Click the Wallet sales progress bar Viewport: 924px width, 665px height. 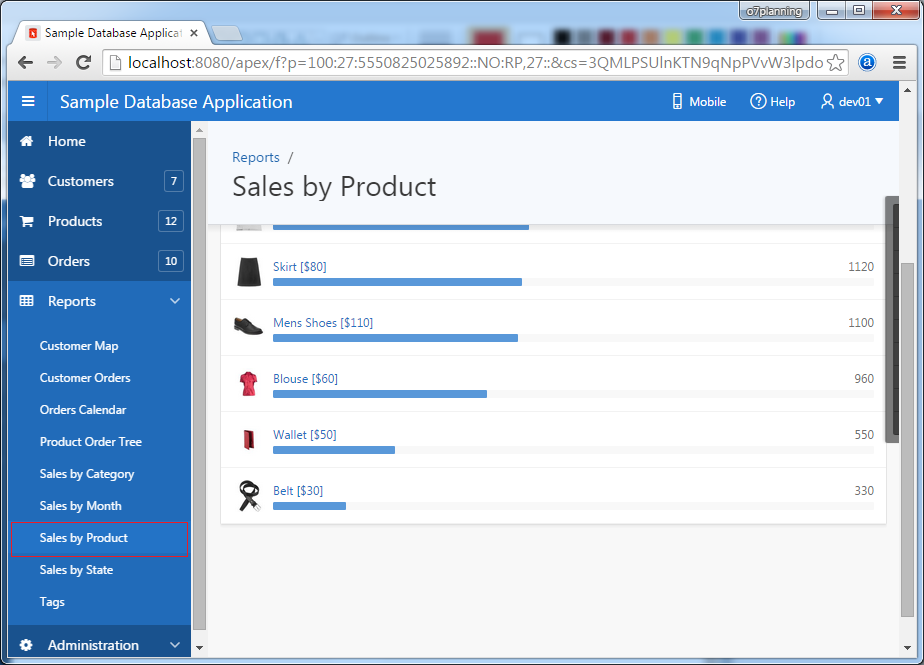573,450
